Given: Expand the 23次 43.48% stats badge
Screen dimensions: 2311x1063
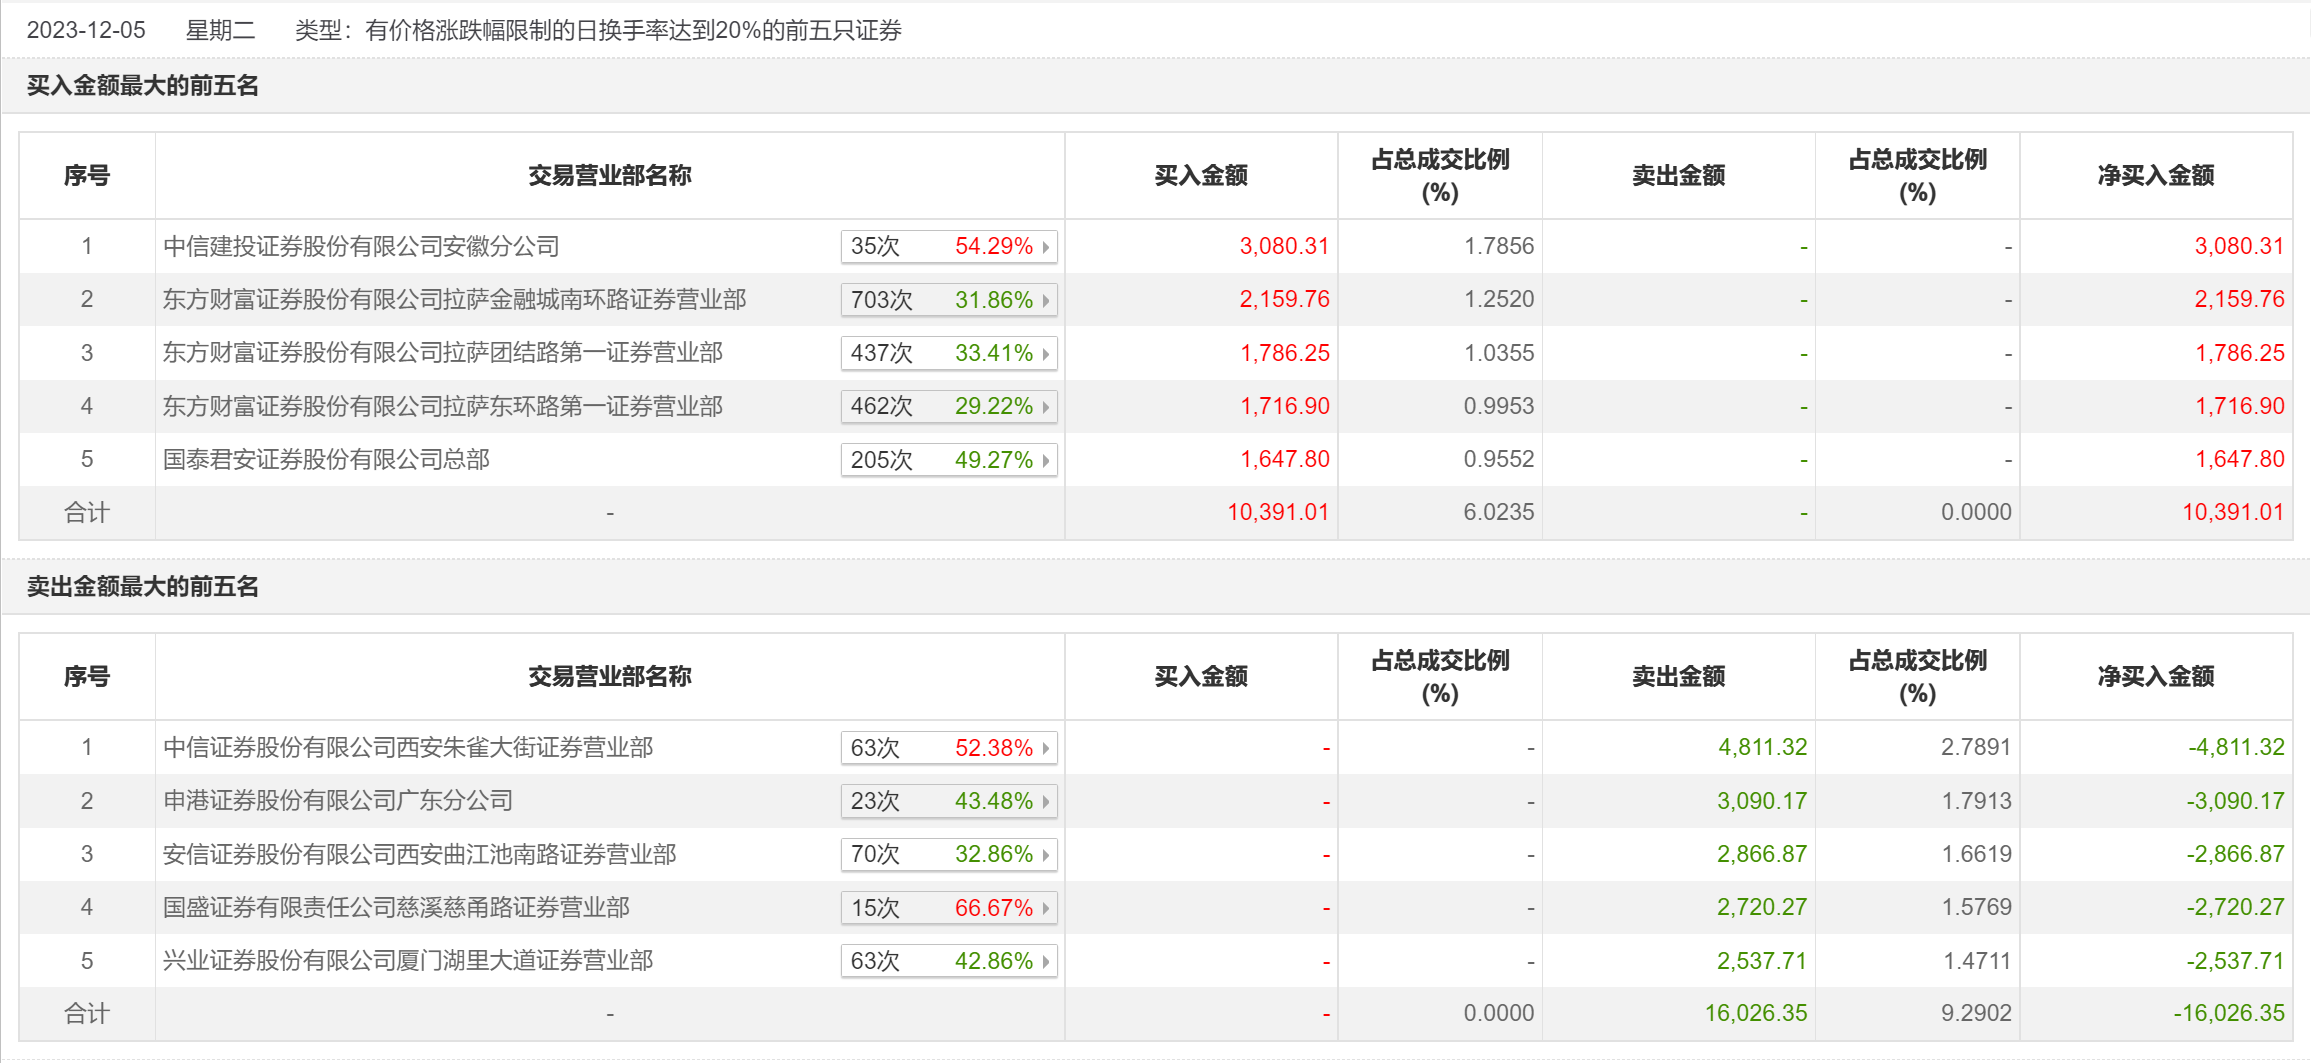Looking at the screenshot, I should coord(949,801).
